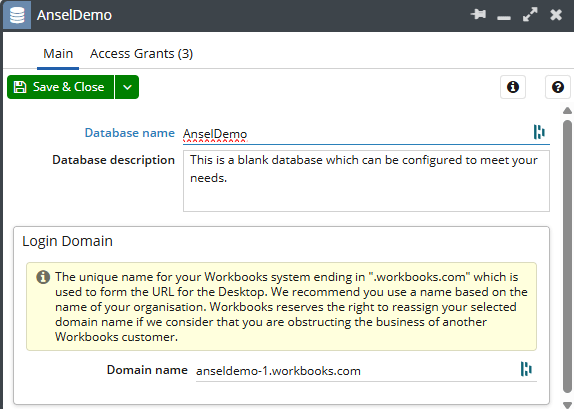Open the Access Grants (3) tab
Screen dimensions: 574x409
pyautogui.click(x=141, y=54)
